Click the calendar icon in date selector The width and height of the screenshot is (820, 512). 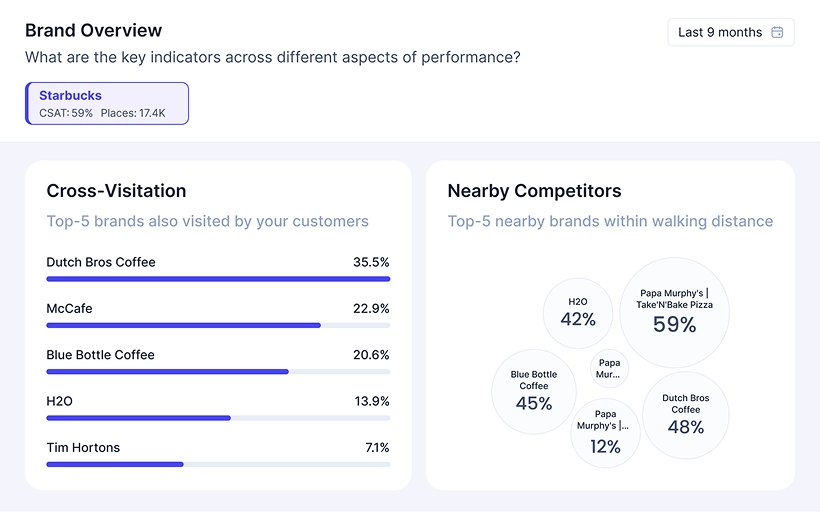click(778, 32)
